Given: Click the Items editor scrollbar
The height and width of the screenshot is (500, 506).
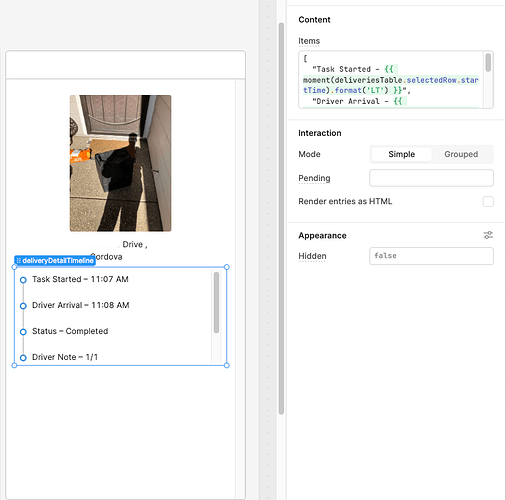Looking at the screenshot, I should click(488, 62).
